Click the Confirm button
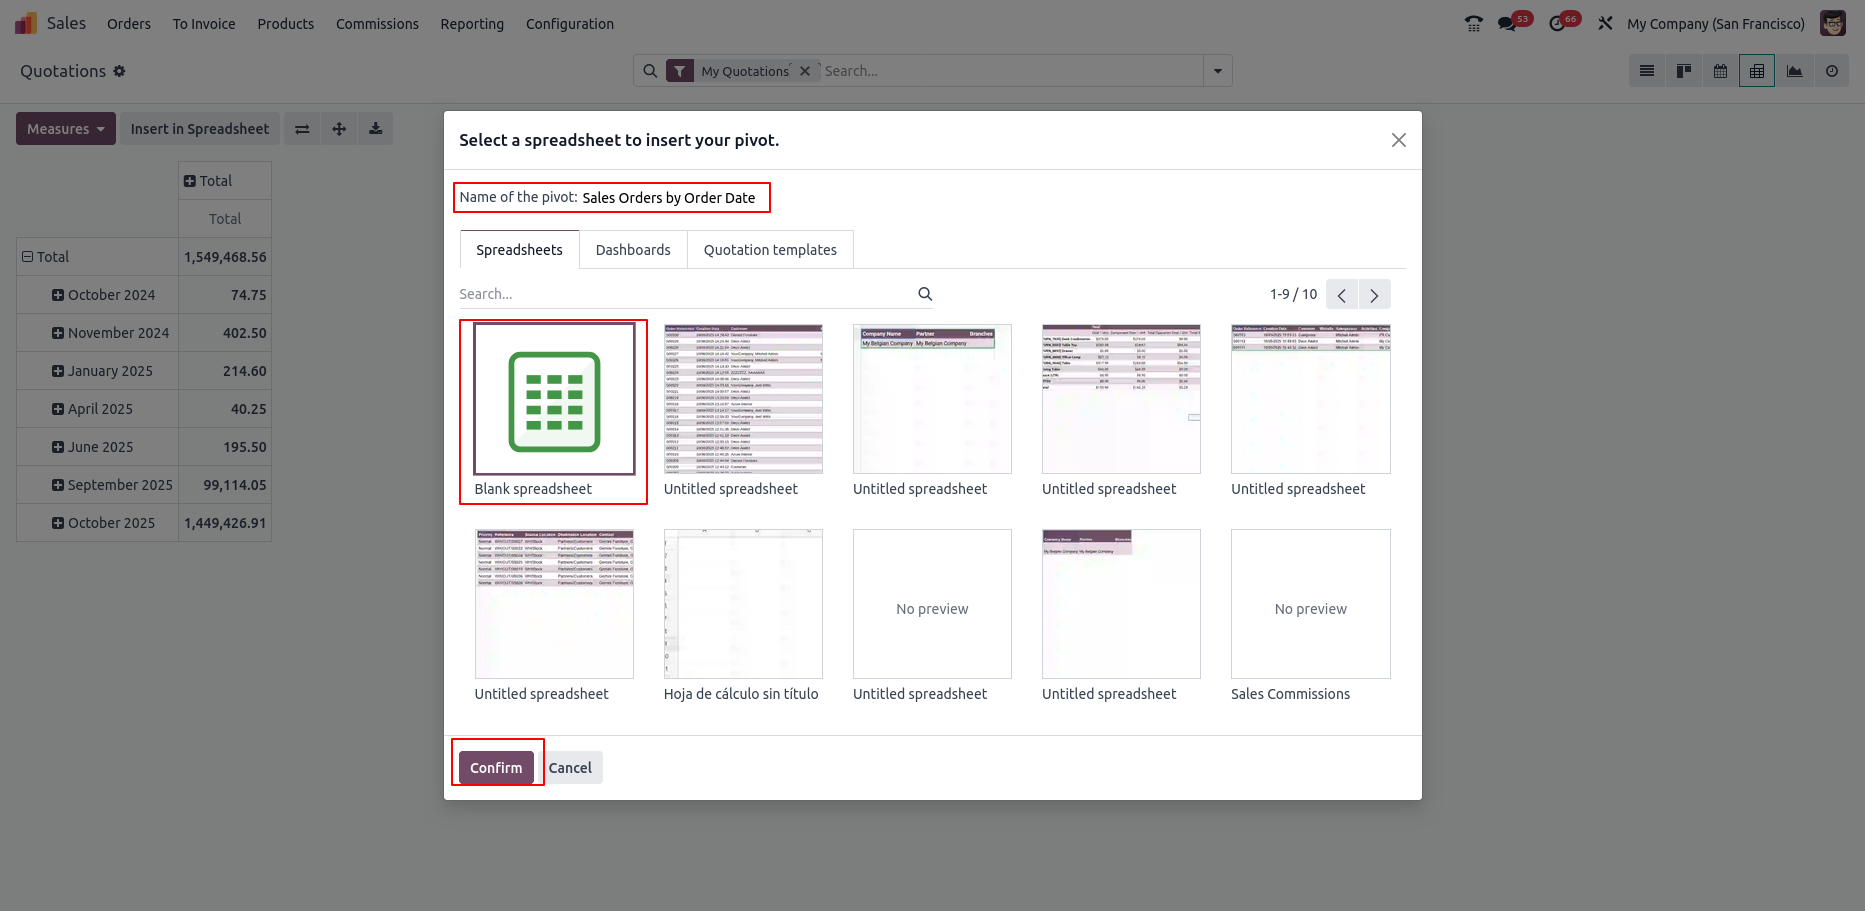 (x=496, y=768)
